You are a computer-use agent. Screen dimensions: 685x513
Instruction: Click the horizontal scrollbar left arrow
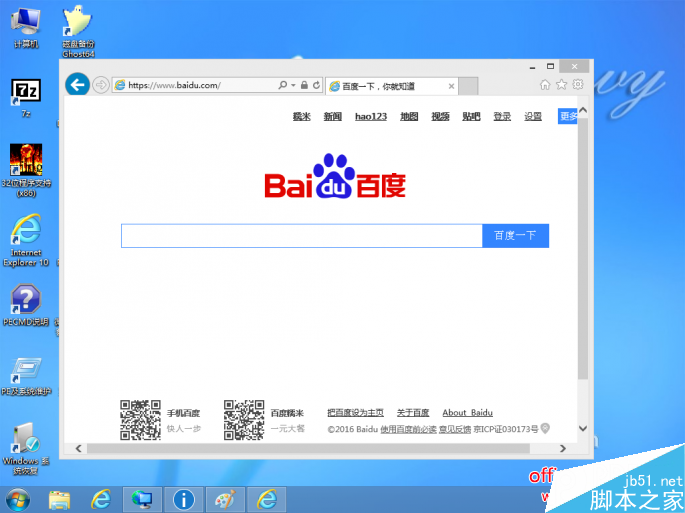coord(79,448)
